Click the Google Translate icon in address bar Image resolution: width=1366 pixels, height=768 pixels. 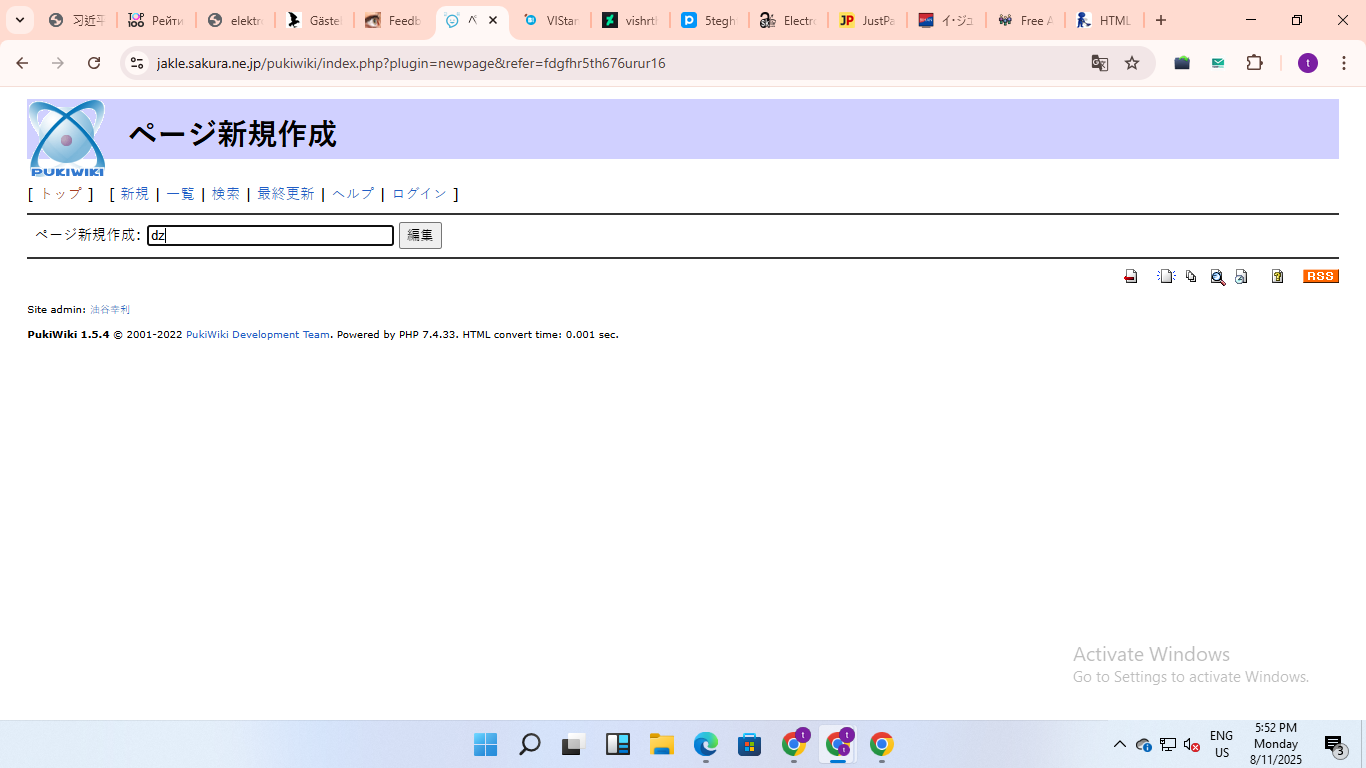coord(1100,63)
